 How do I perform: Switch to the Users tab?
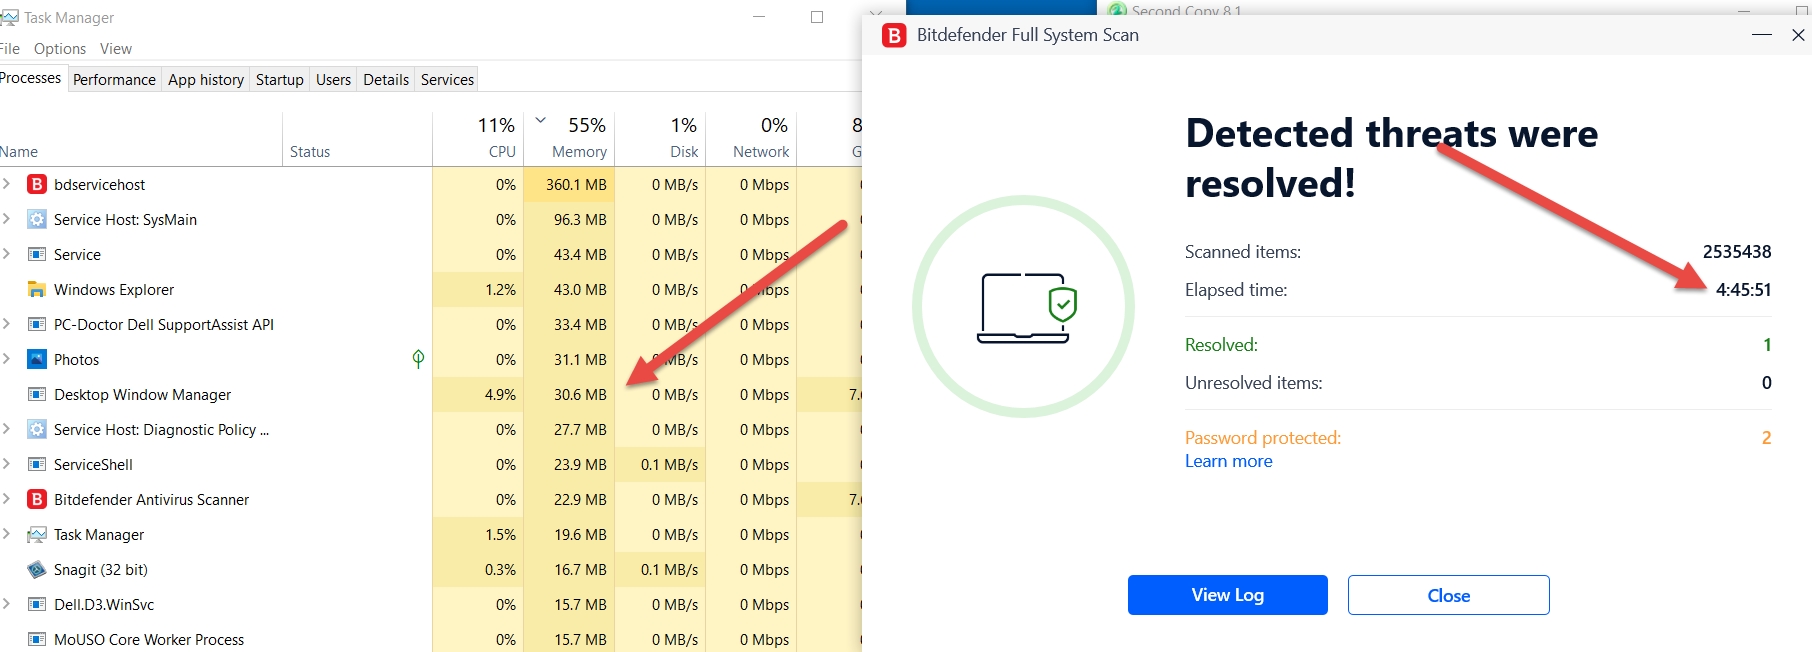coord(333,79)
